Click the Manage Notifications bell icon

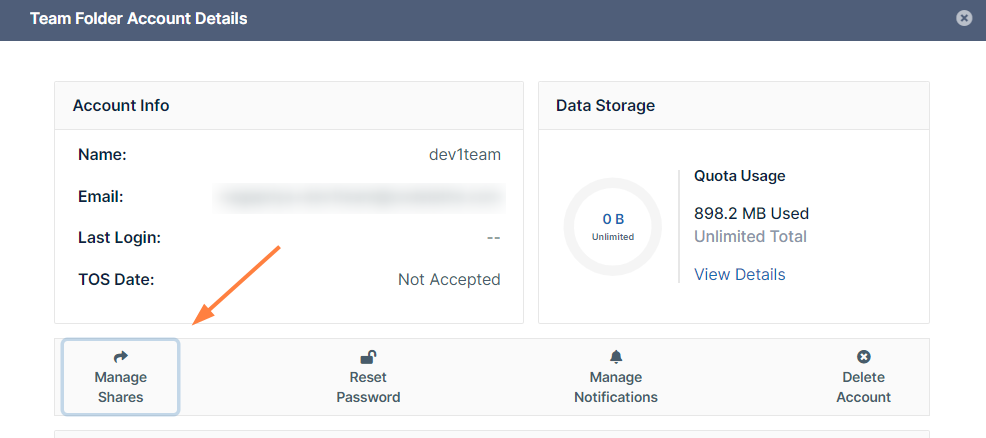[x=616, y=356]
